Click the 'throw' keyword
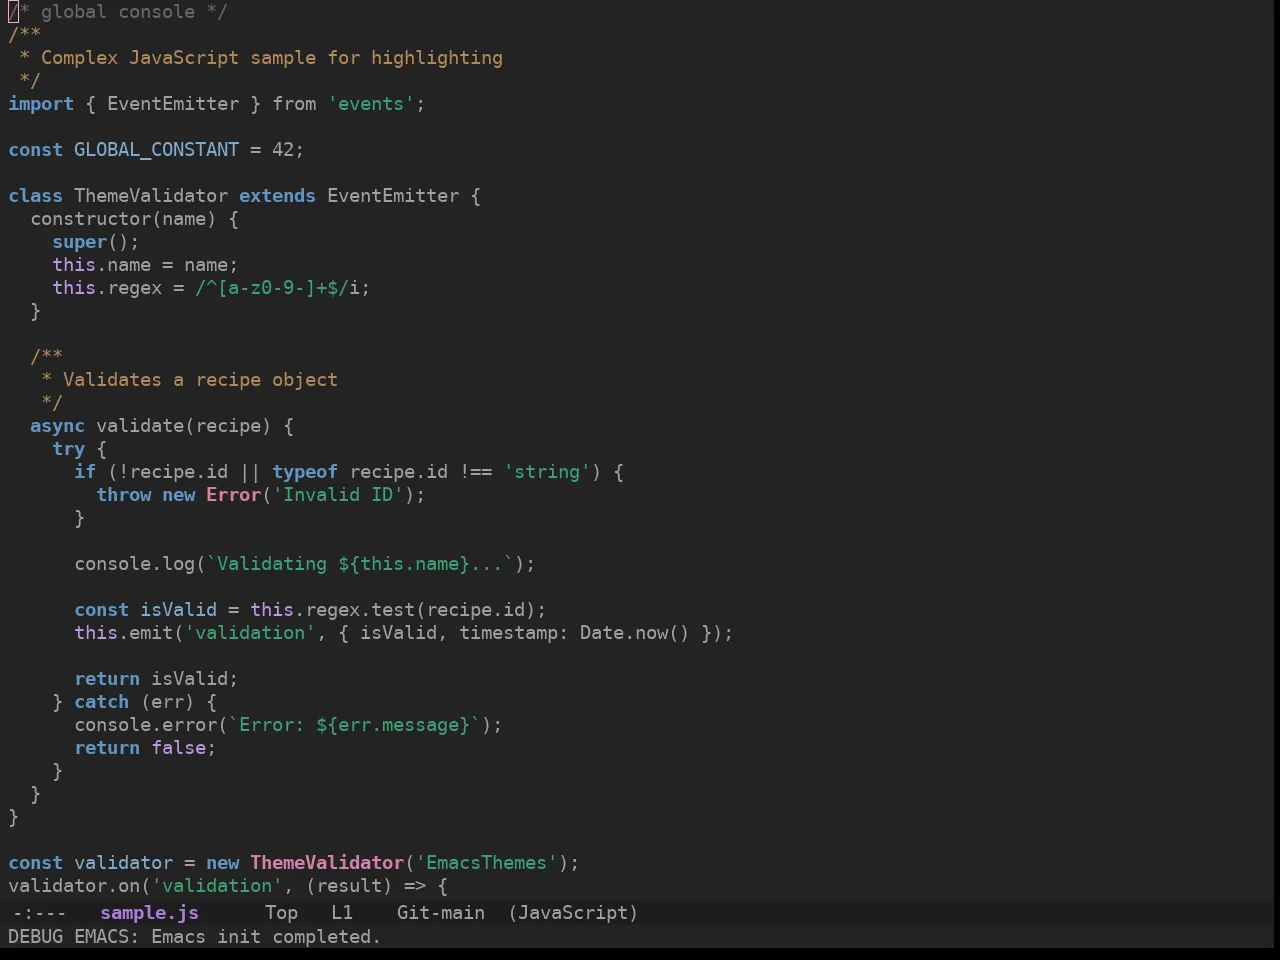Screen dimensions: 1280x960 (123, 495)
